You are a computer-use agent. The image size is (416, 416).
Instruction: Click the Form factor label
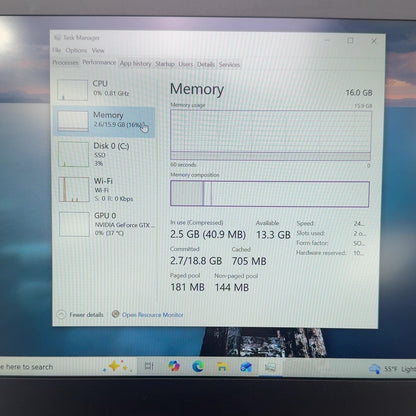coord(312,243)
